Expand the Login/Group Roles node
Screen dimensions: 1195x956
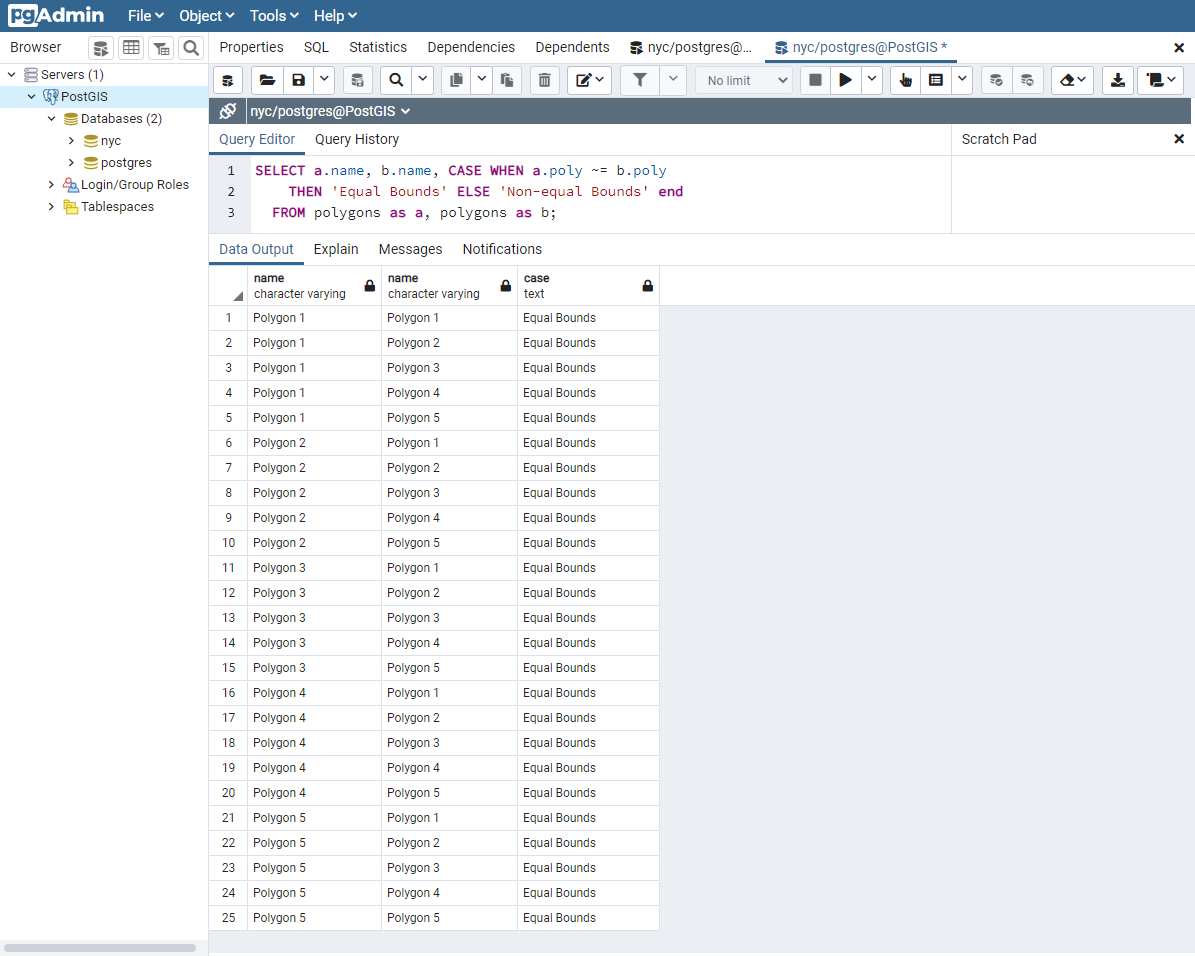click(x=52, y=185)
